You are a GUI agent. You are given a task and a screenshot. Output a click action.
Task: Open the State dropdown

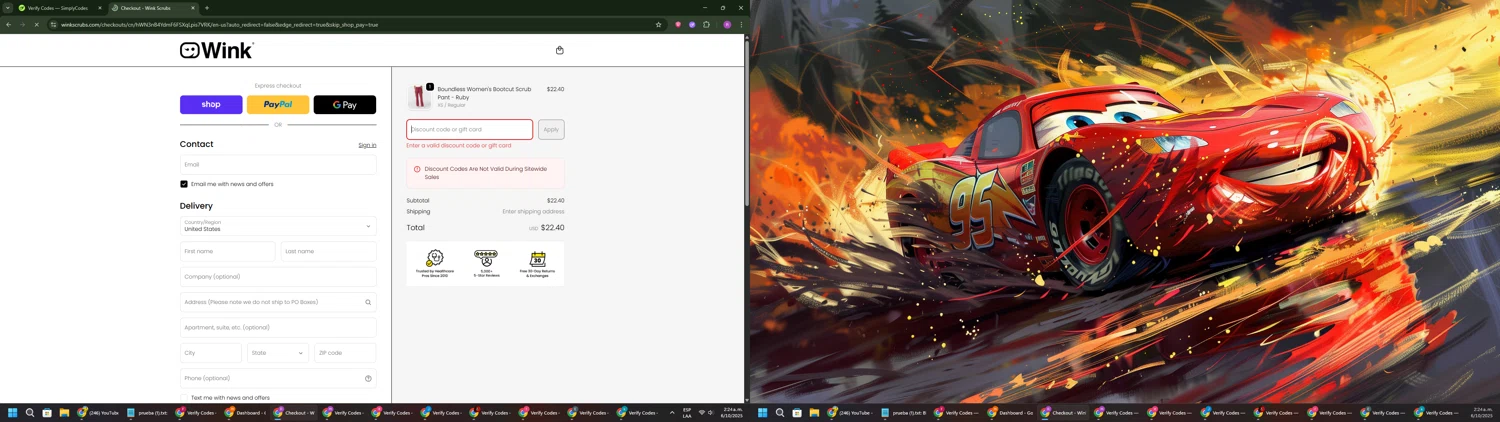click(x=278, y=353)
